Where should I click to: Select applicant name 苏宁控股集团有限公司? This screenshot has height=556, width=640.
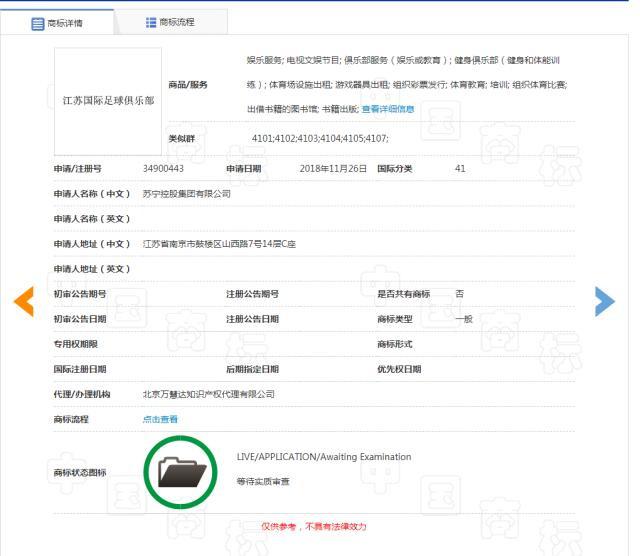[x=187, y=194]
